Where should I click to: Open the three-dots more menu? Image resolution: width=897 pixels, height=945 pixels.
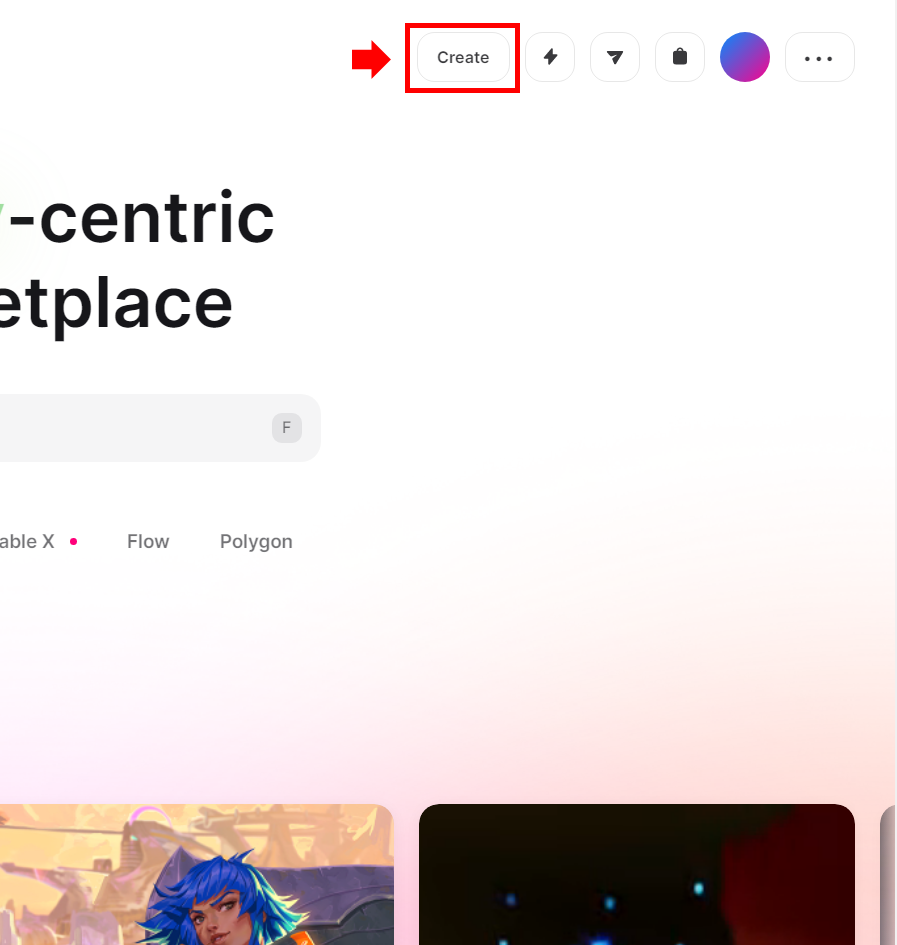(x=820, y=57)
